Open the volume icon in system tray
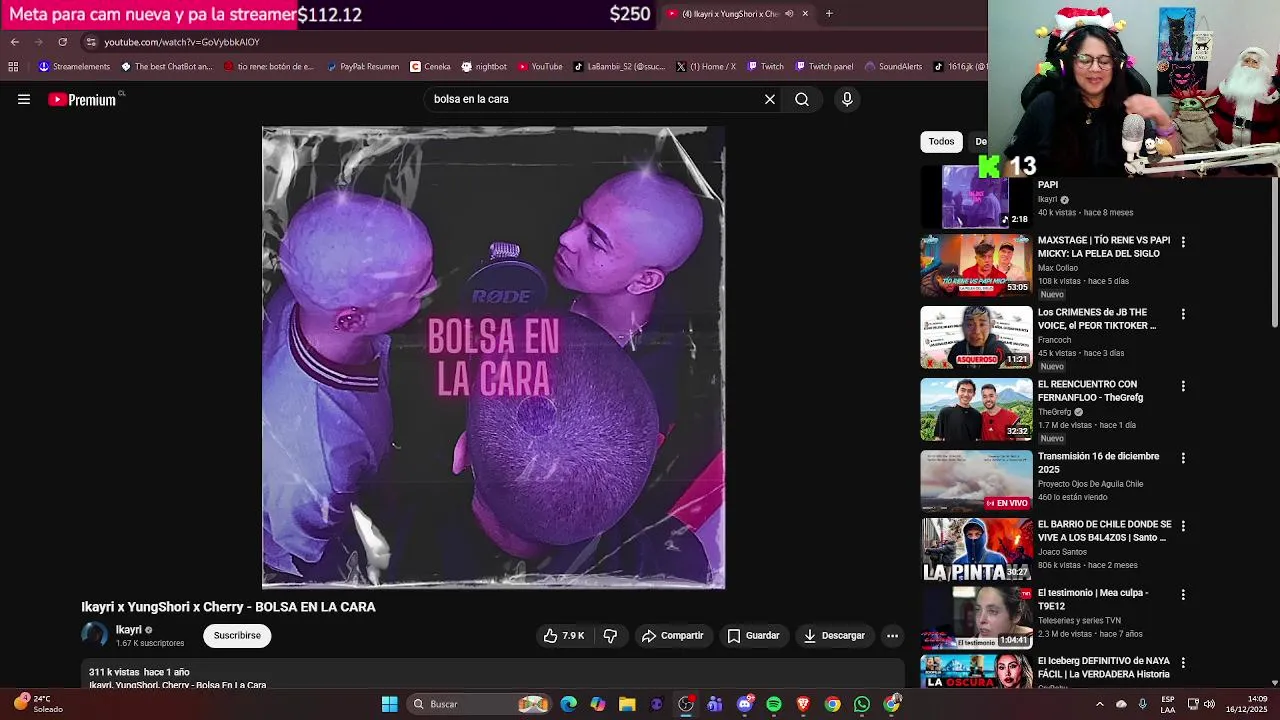 (x=1210, y=704)
